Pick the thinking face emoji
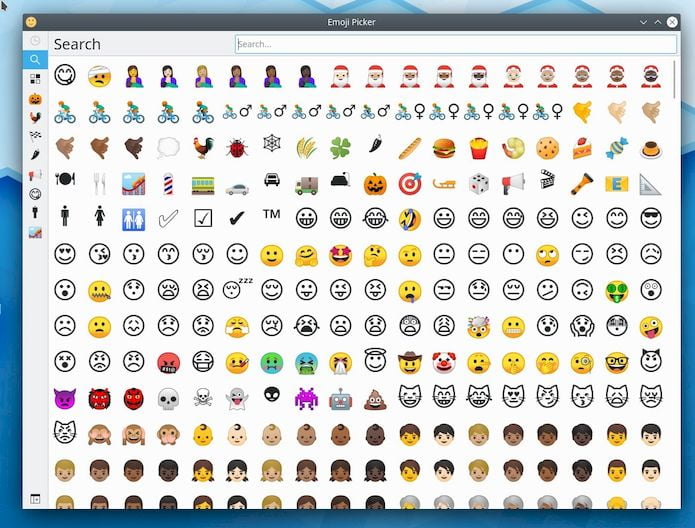Viewport: 695px width, 528px height. [x=375, y=256]
